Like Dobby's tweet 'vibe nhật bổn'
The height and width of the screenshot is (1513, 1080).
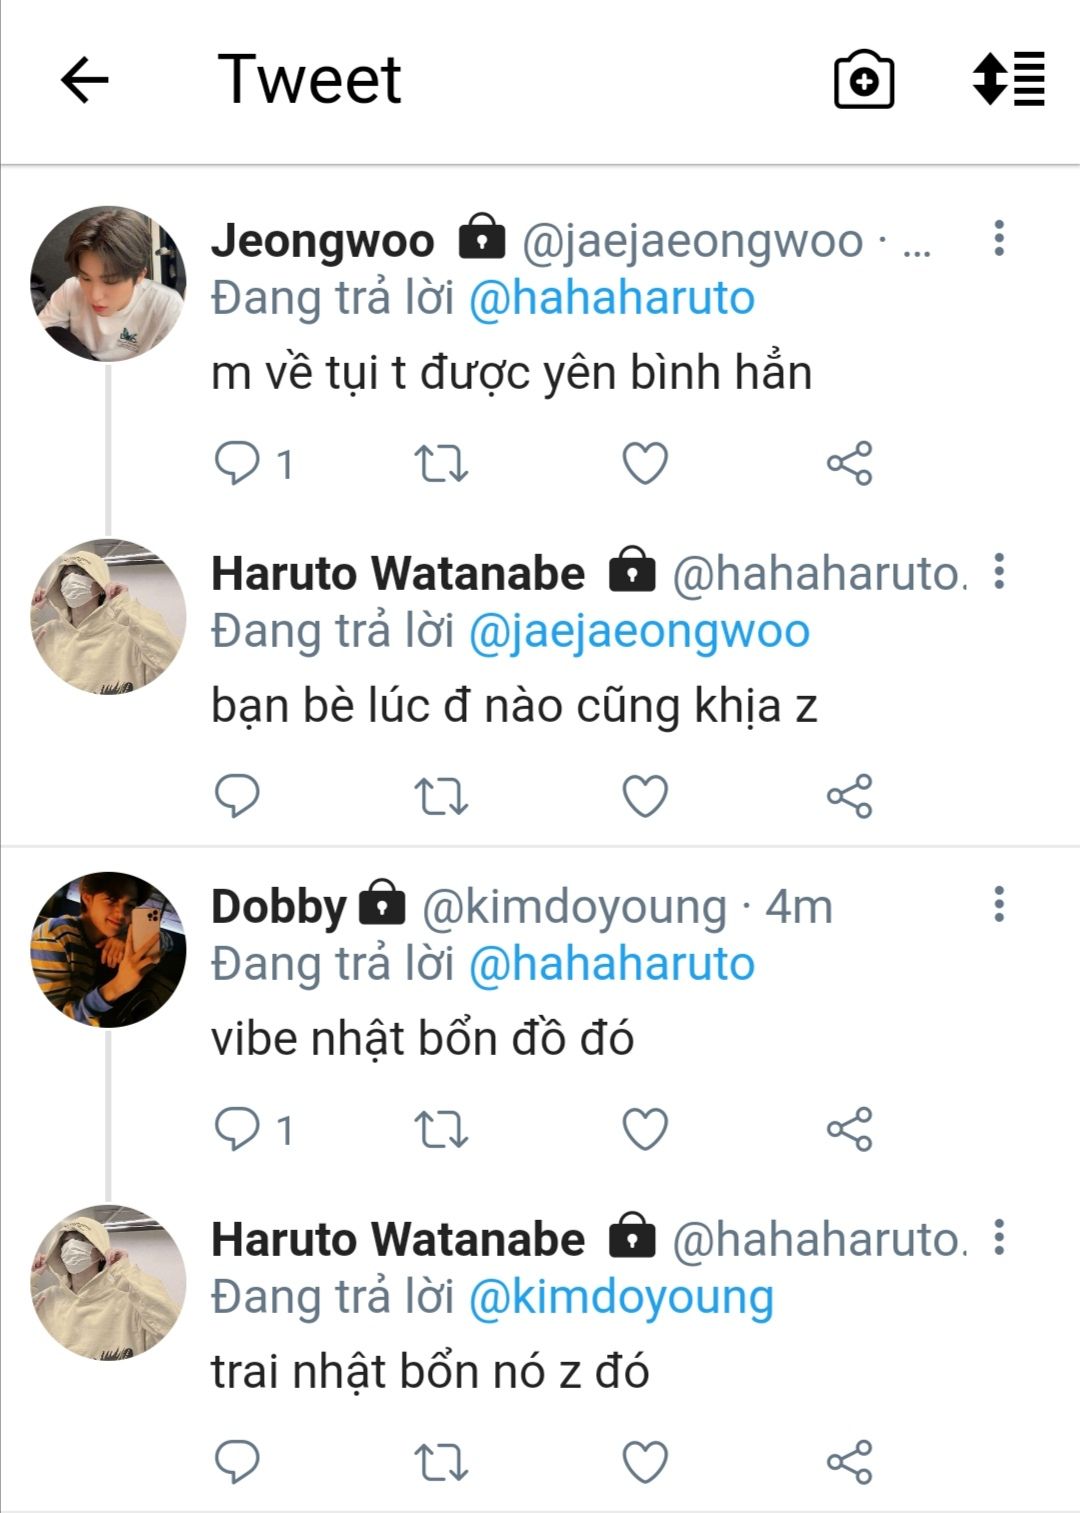click(645, 1129)
